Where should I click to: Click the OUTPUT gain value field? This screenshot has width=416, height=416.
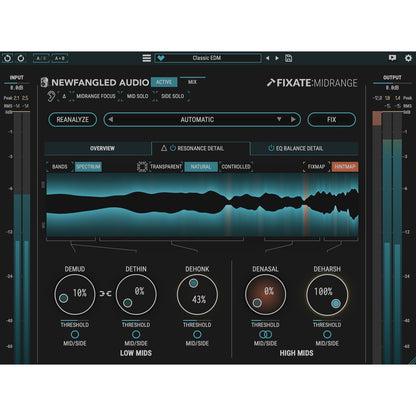(x=392, y=88)
